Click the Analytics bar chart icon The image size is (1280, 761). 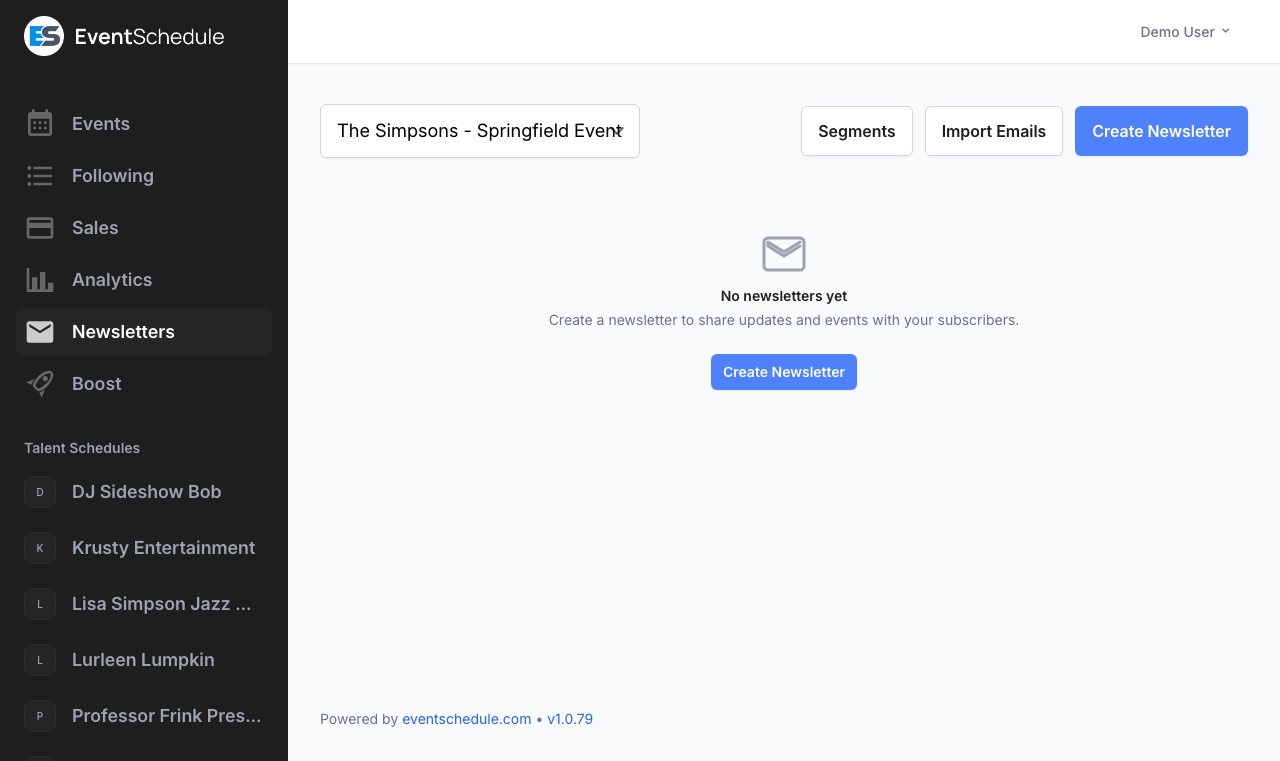point(40,280)
